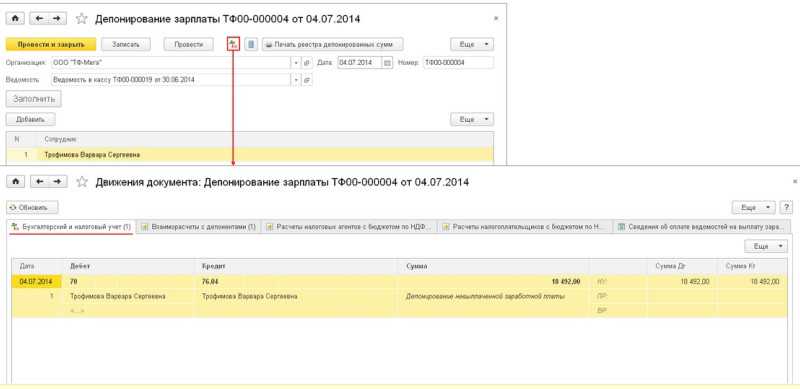The height and width of the screenshot is (389, 800).
Task: Open calendar picker beside date 04.07.2014
Action: [387, 63]
